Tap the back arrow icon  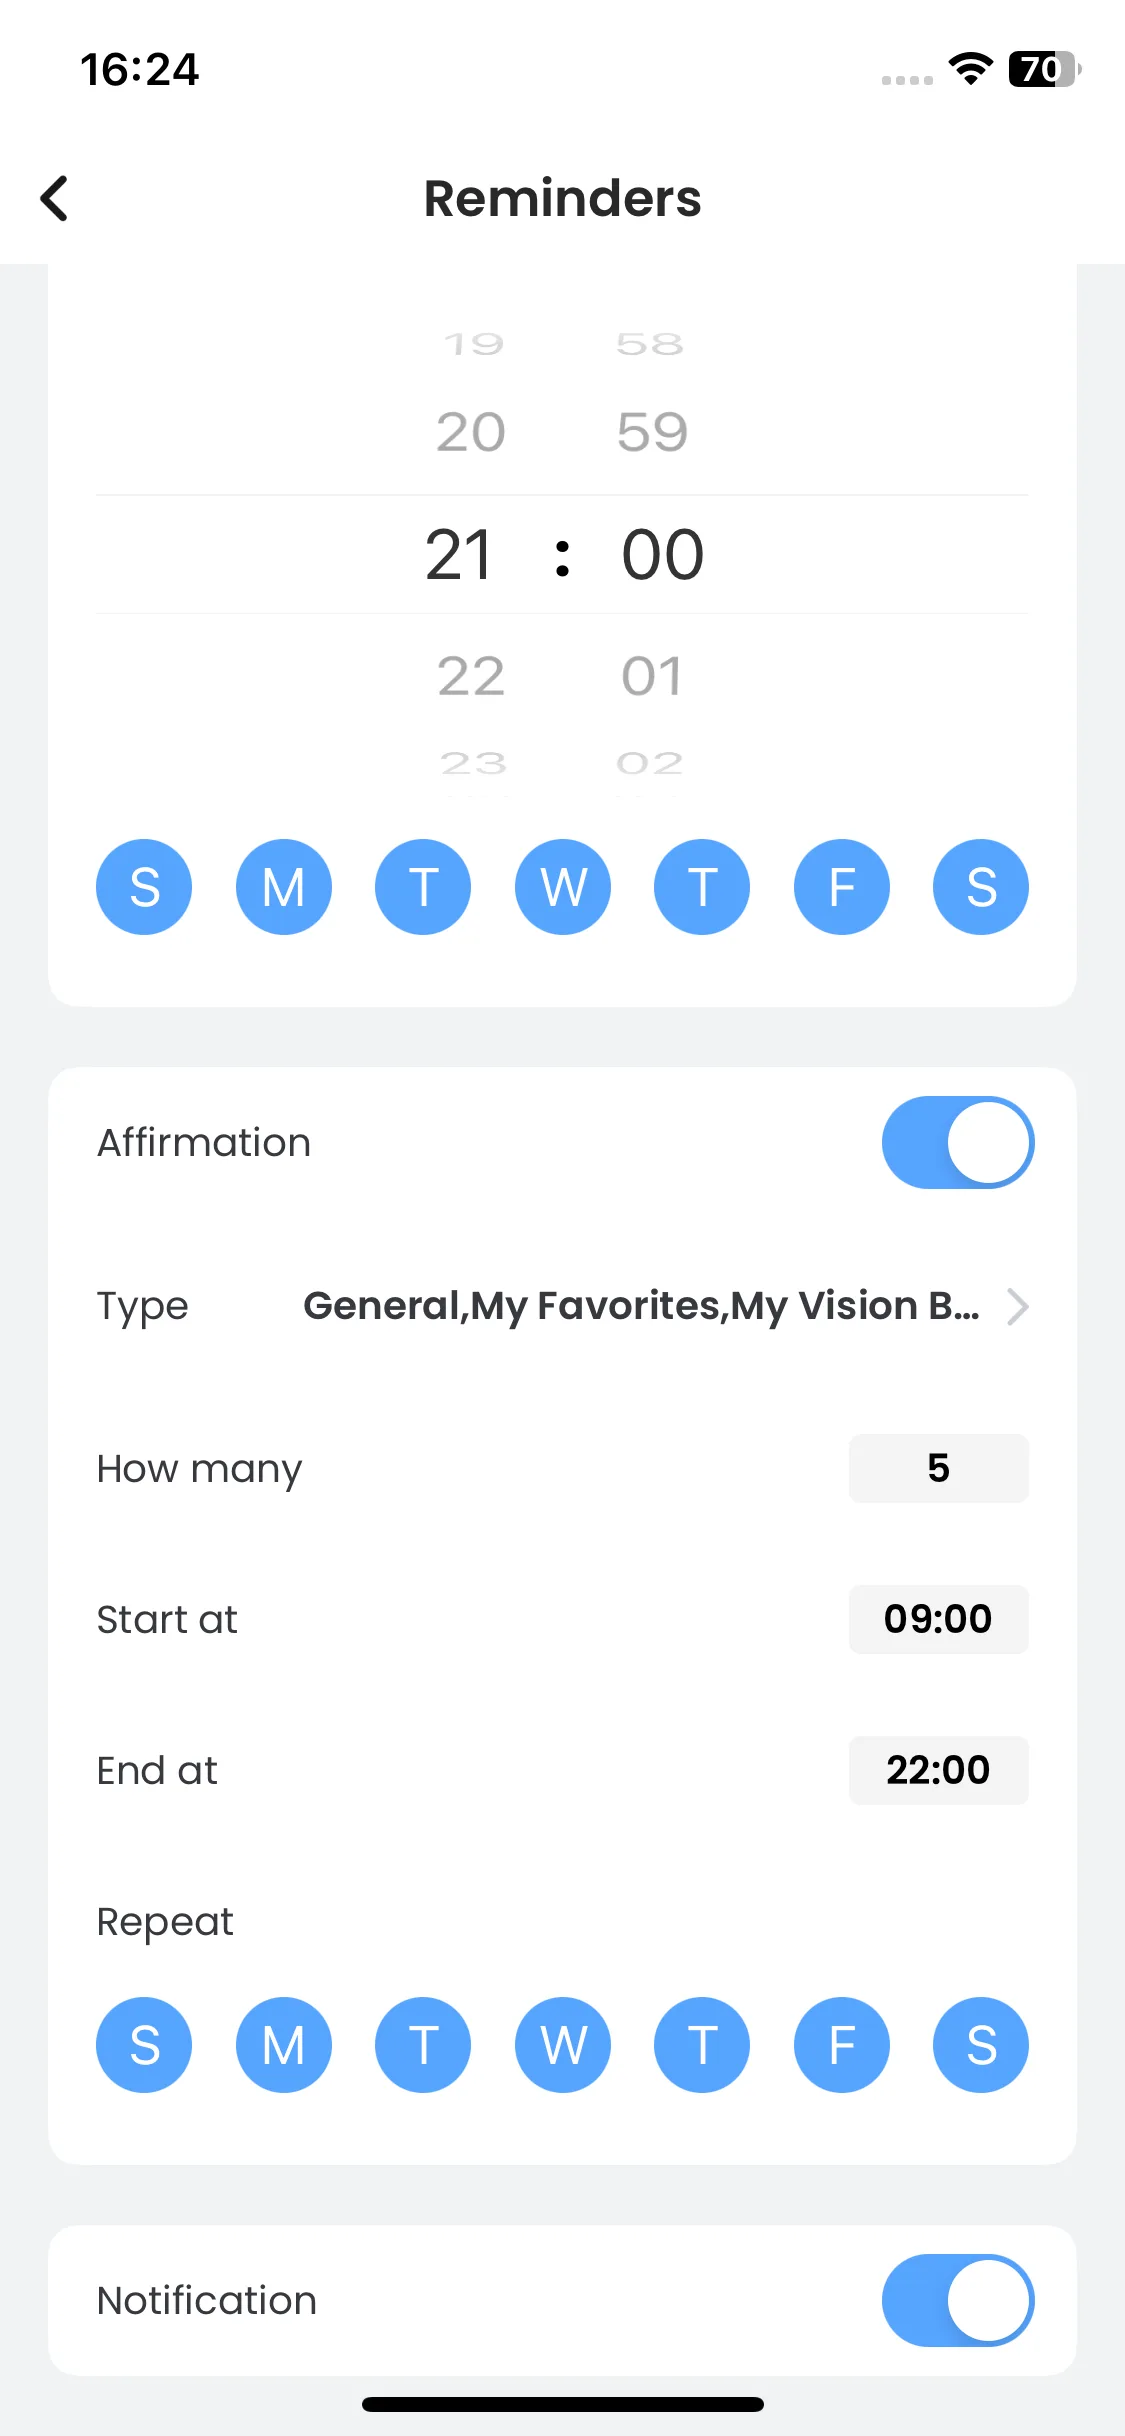[x=55, y=198]
